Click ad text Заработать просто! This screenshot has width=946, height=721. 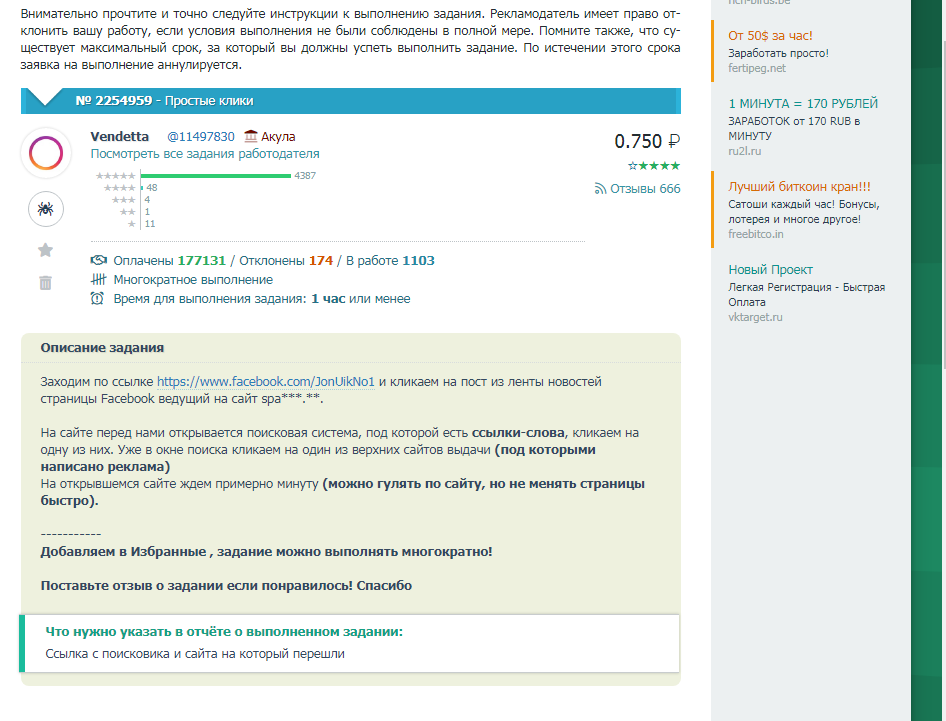click(x=778, y=53)
